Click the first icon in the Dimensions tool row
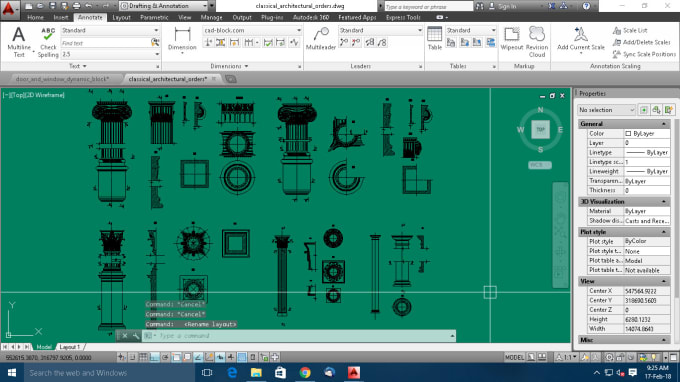This screenshot has width=680, height=382. pos(209,42)
